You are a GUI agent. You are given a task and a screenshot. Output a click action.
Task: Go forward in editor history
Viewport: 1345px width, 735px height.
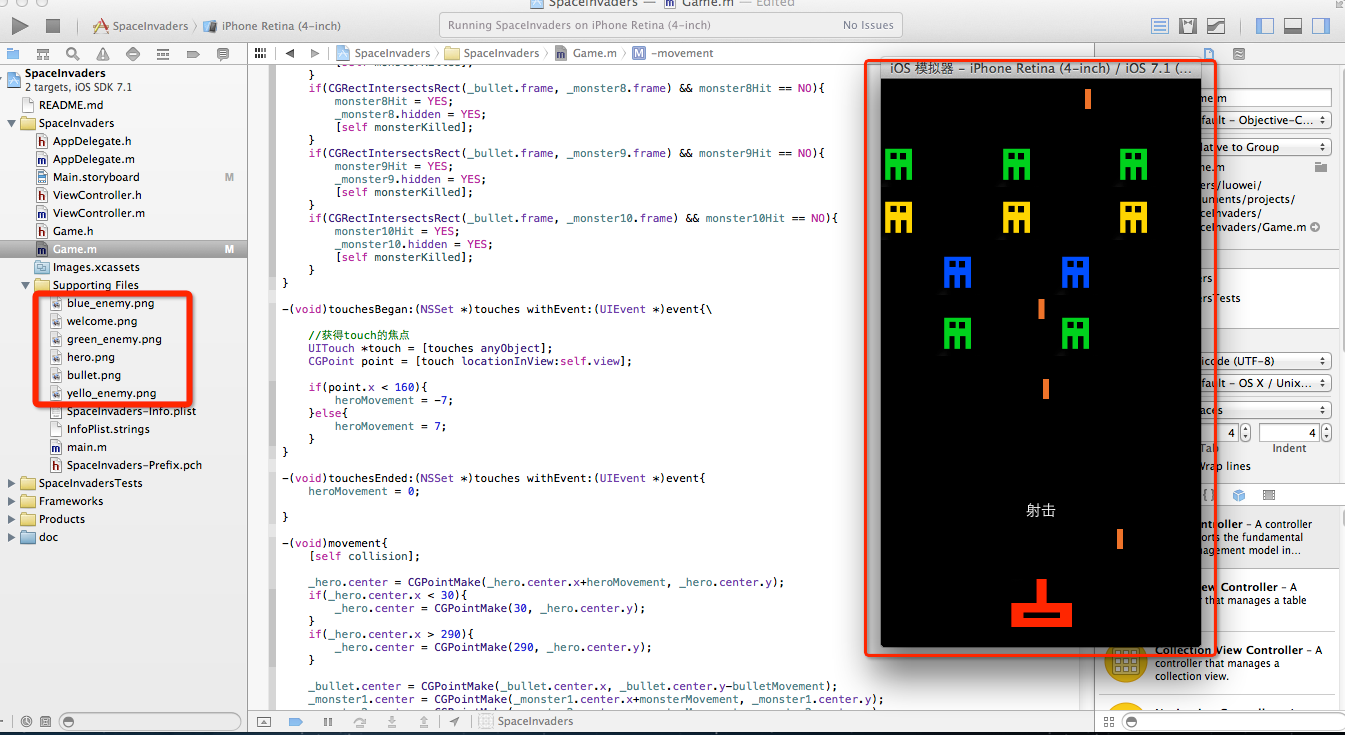[315, 53]
